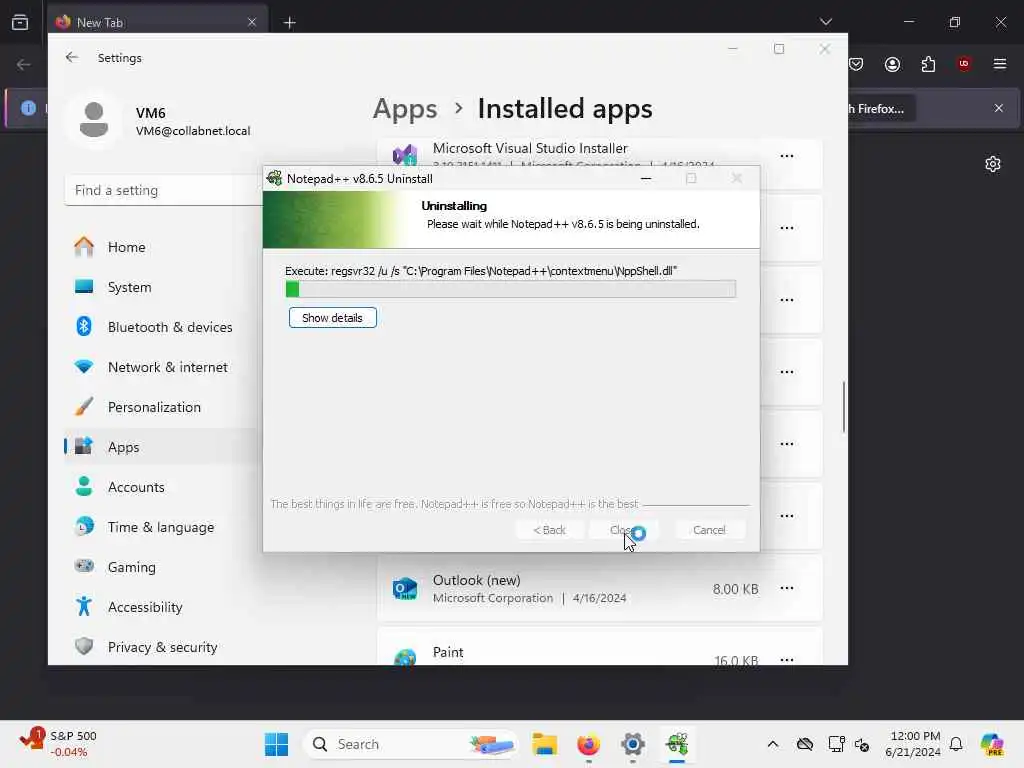Open Firefox from taskbar
The image size is (1024, 768).
[588, 744]
